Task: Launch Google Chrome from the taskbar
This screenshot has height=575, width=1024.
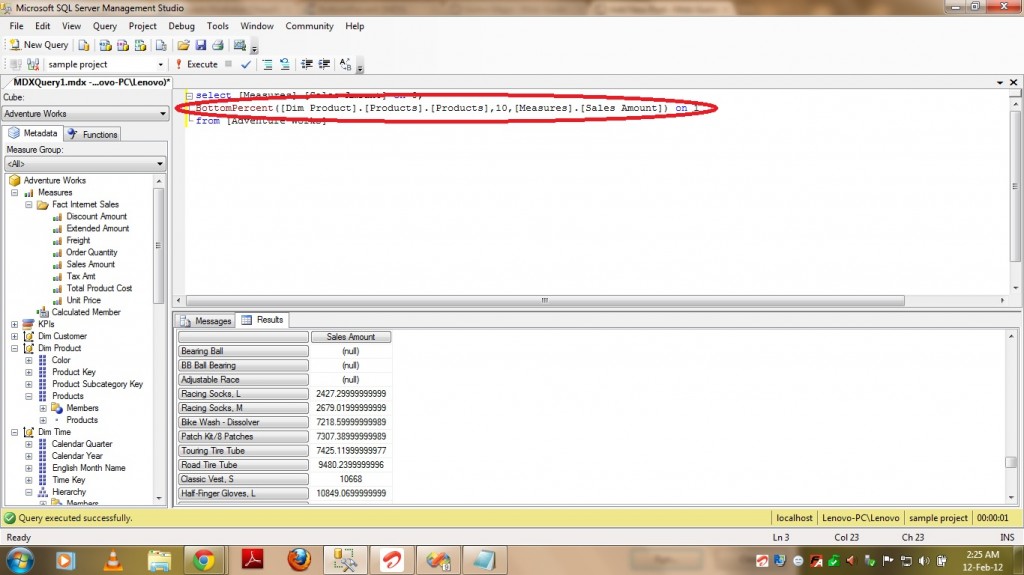Action: (204, 559)
